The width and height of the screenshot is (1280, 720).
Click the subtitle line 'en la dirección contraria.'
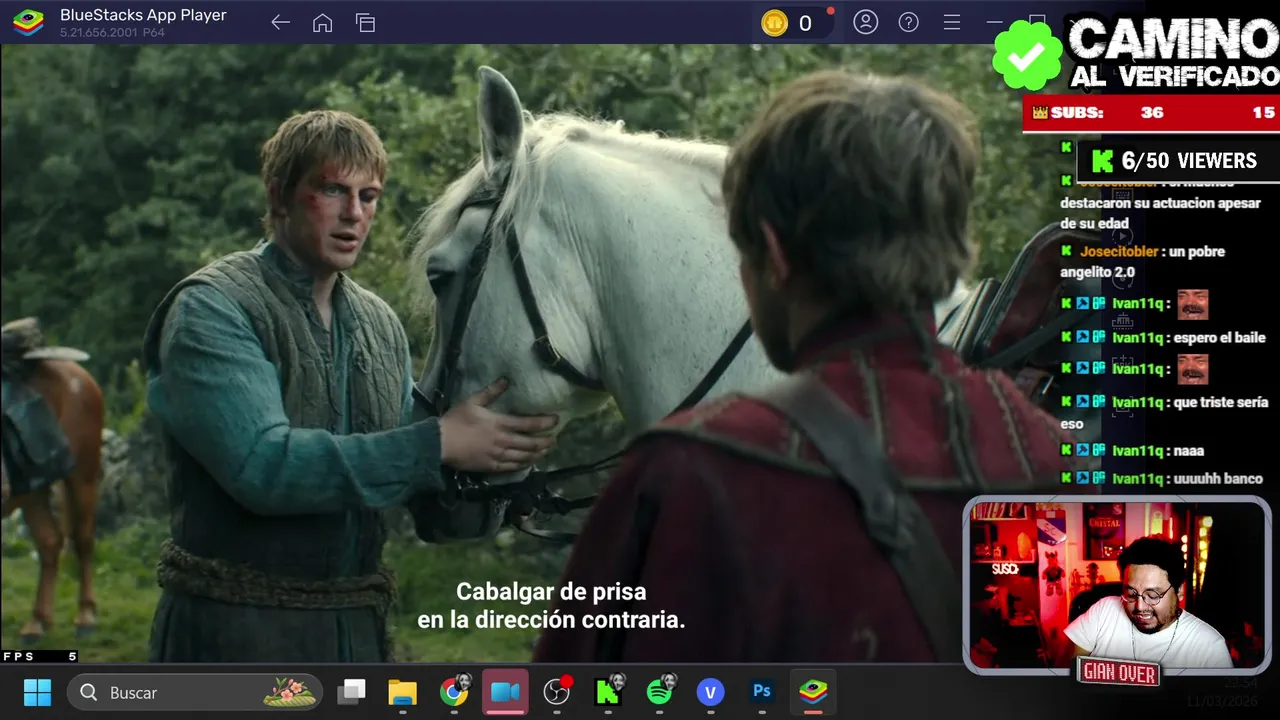pyautogui.click(x=551, y=620)
